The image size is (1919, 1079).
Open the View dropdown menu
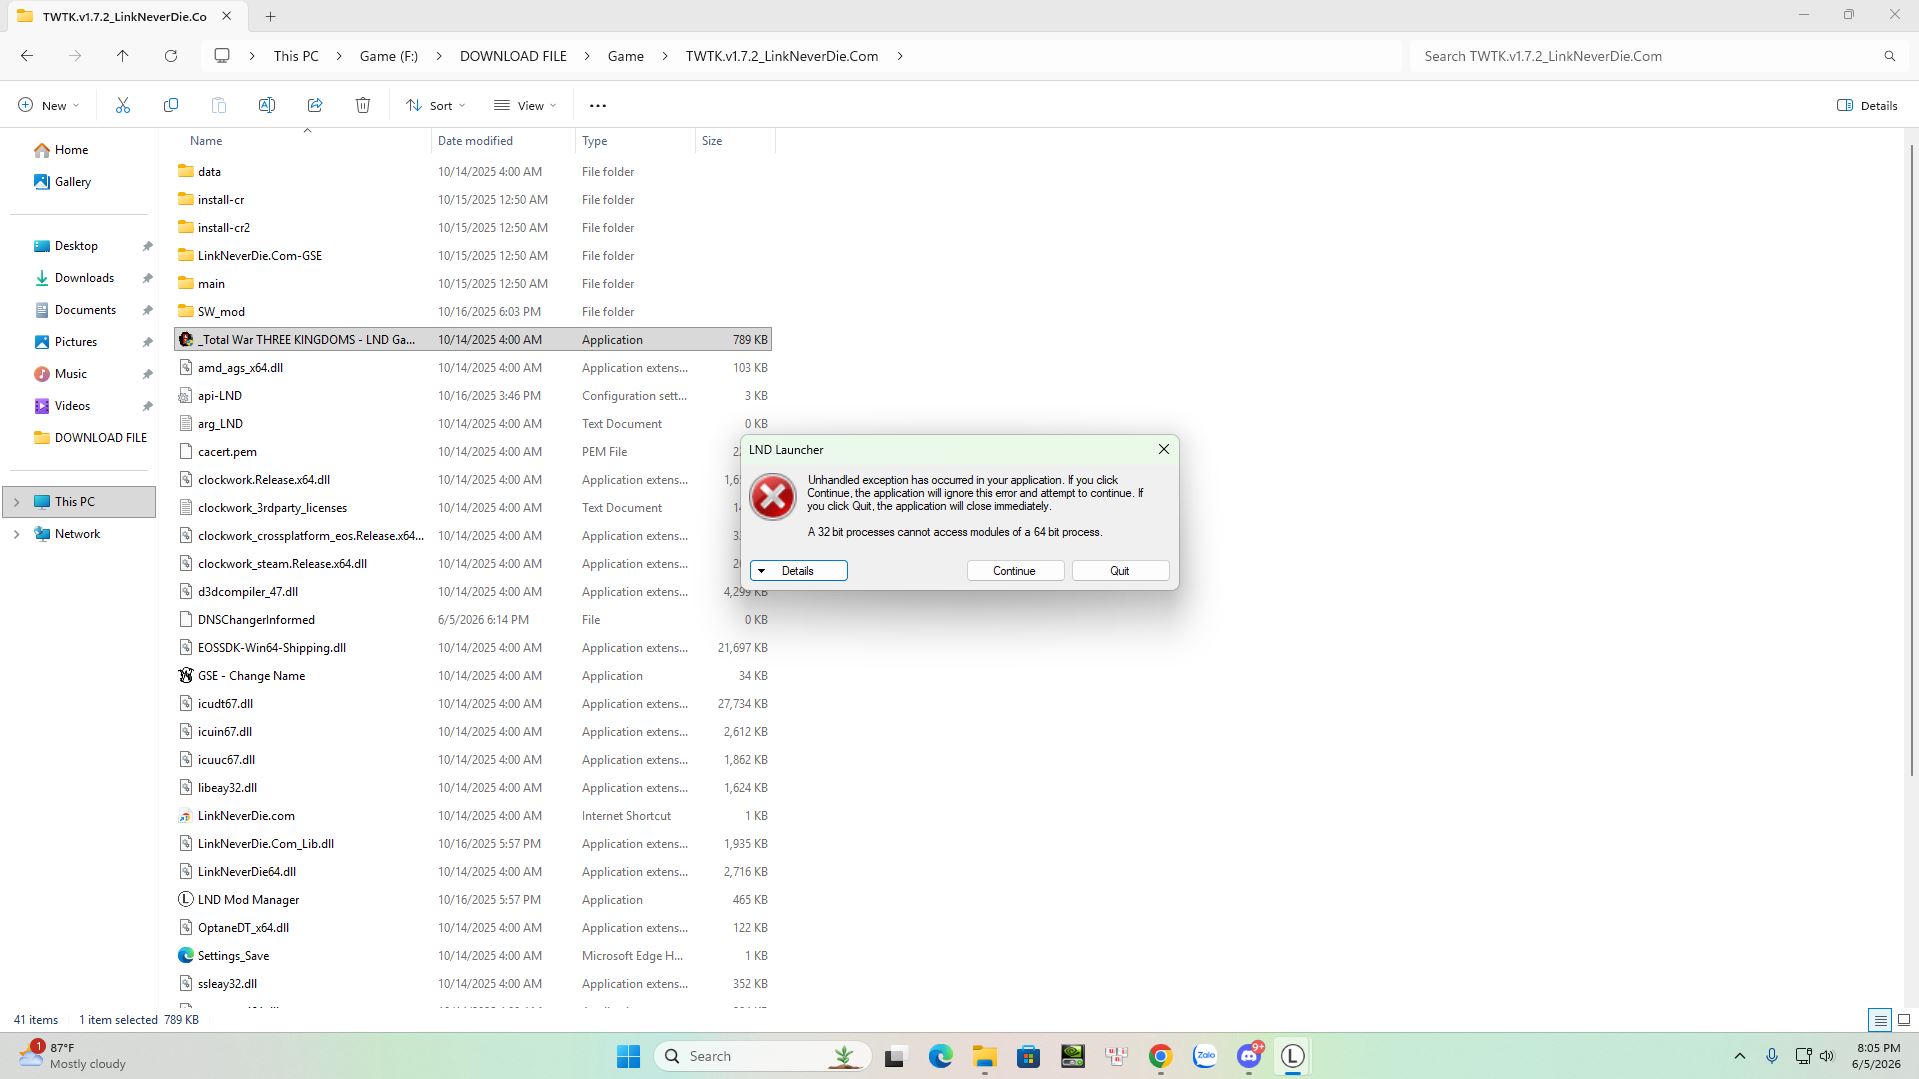[525, 105]
